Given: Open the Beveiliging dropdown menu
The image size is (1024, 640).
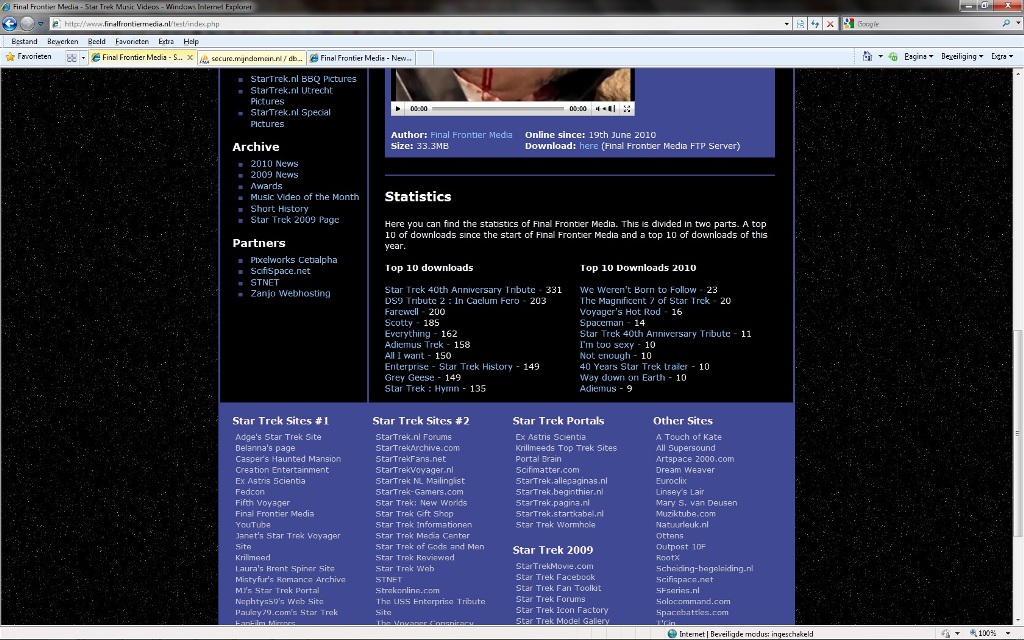Looking at the screenshot, I should pyautogui.click(x=961, y=56).
